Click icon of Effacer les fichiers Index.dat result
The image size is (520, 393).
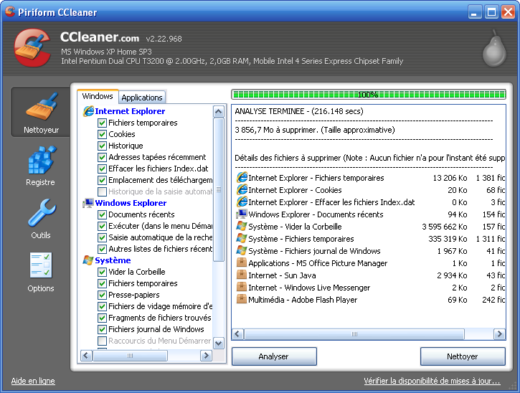pyautogui.click(x=242, y=202)
